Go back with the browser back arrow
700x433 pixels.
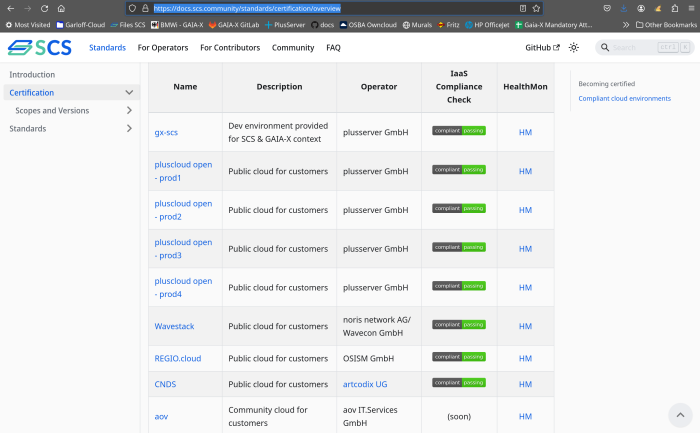[x=11, y=8]
